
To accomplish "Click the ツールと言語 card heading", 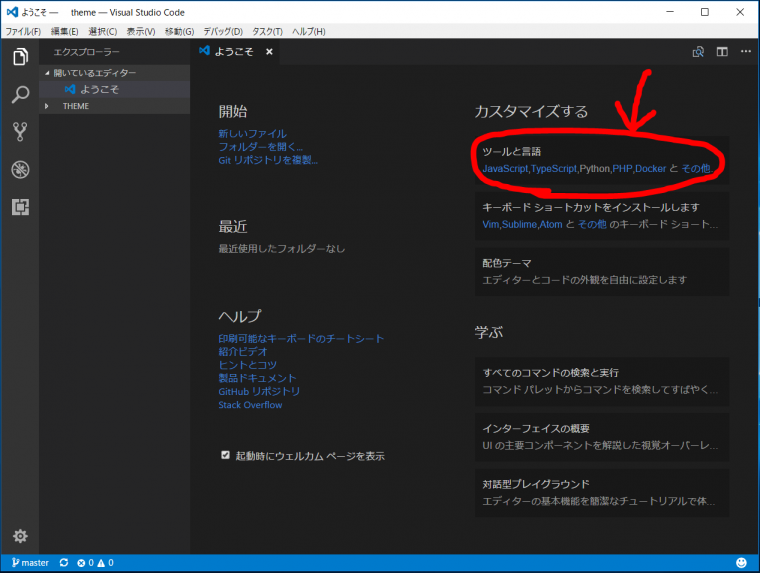I will (511, 152).
